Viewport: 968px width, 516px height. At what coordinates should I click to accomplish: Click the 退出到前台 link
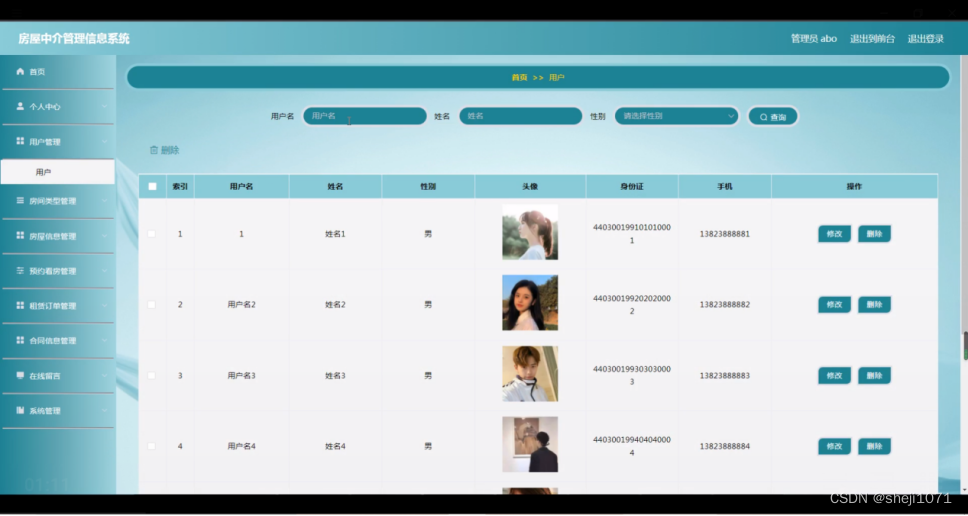[872, 38]
